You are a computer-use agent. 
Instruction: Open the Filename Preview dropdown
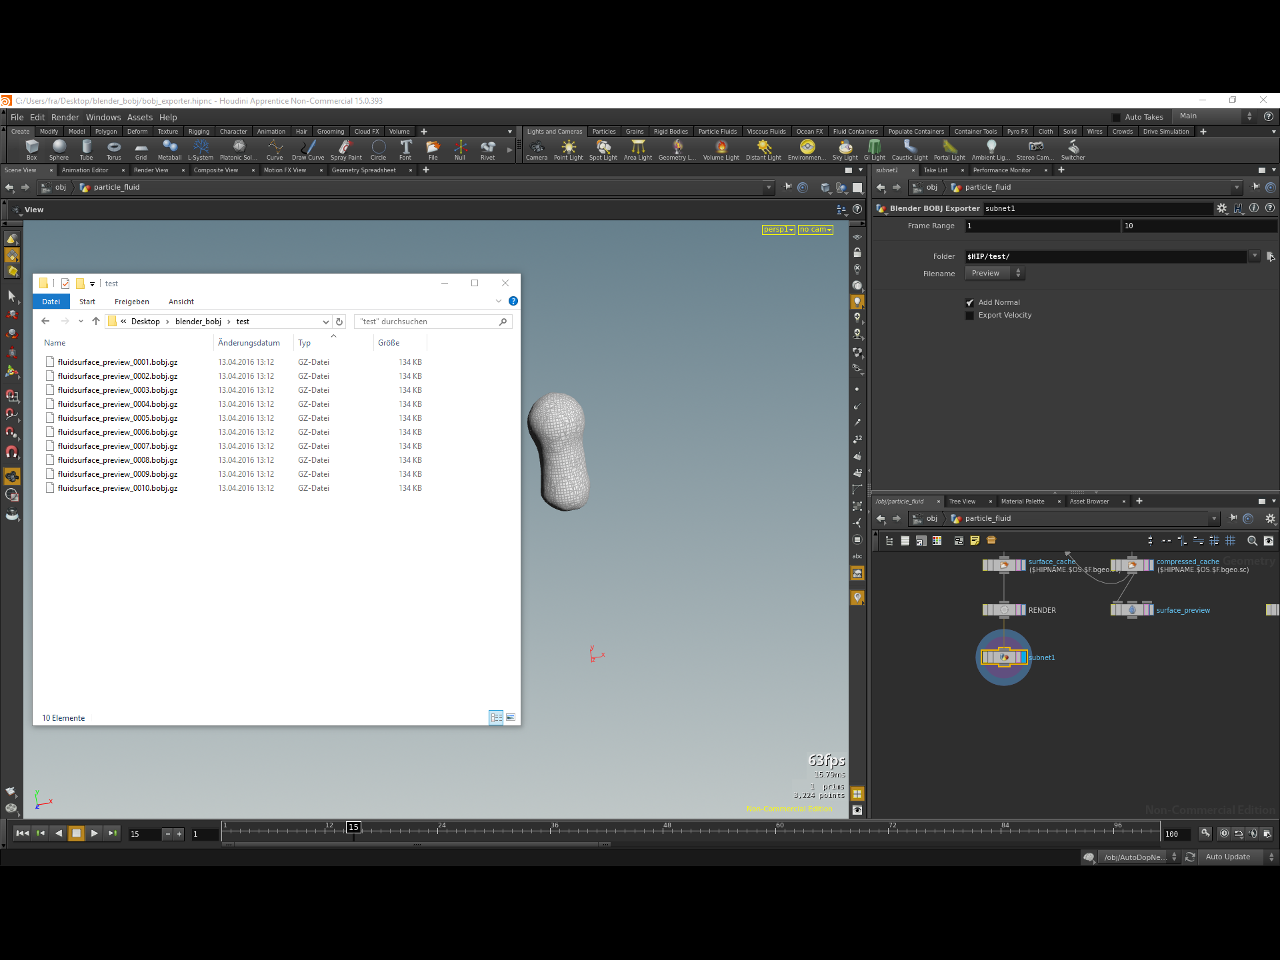[1019, 272]
